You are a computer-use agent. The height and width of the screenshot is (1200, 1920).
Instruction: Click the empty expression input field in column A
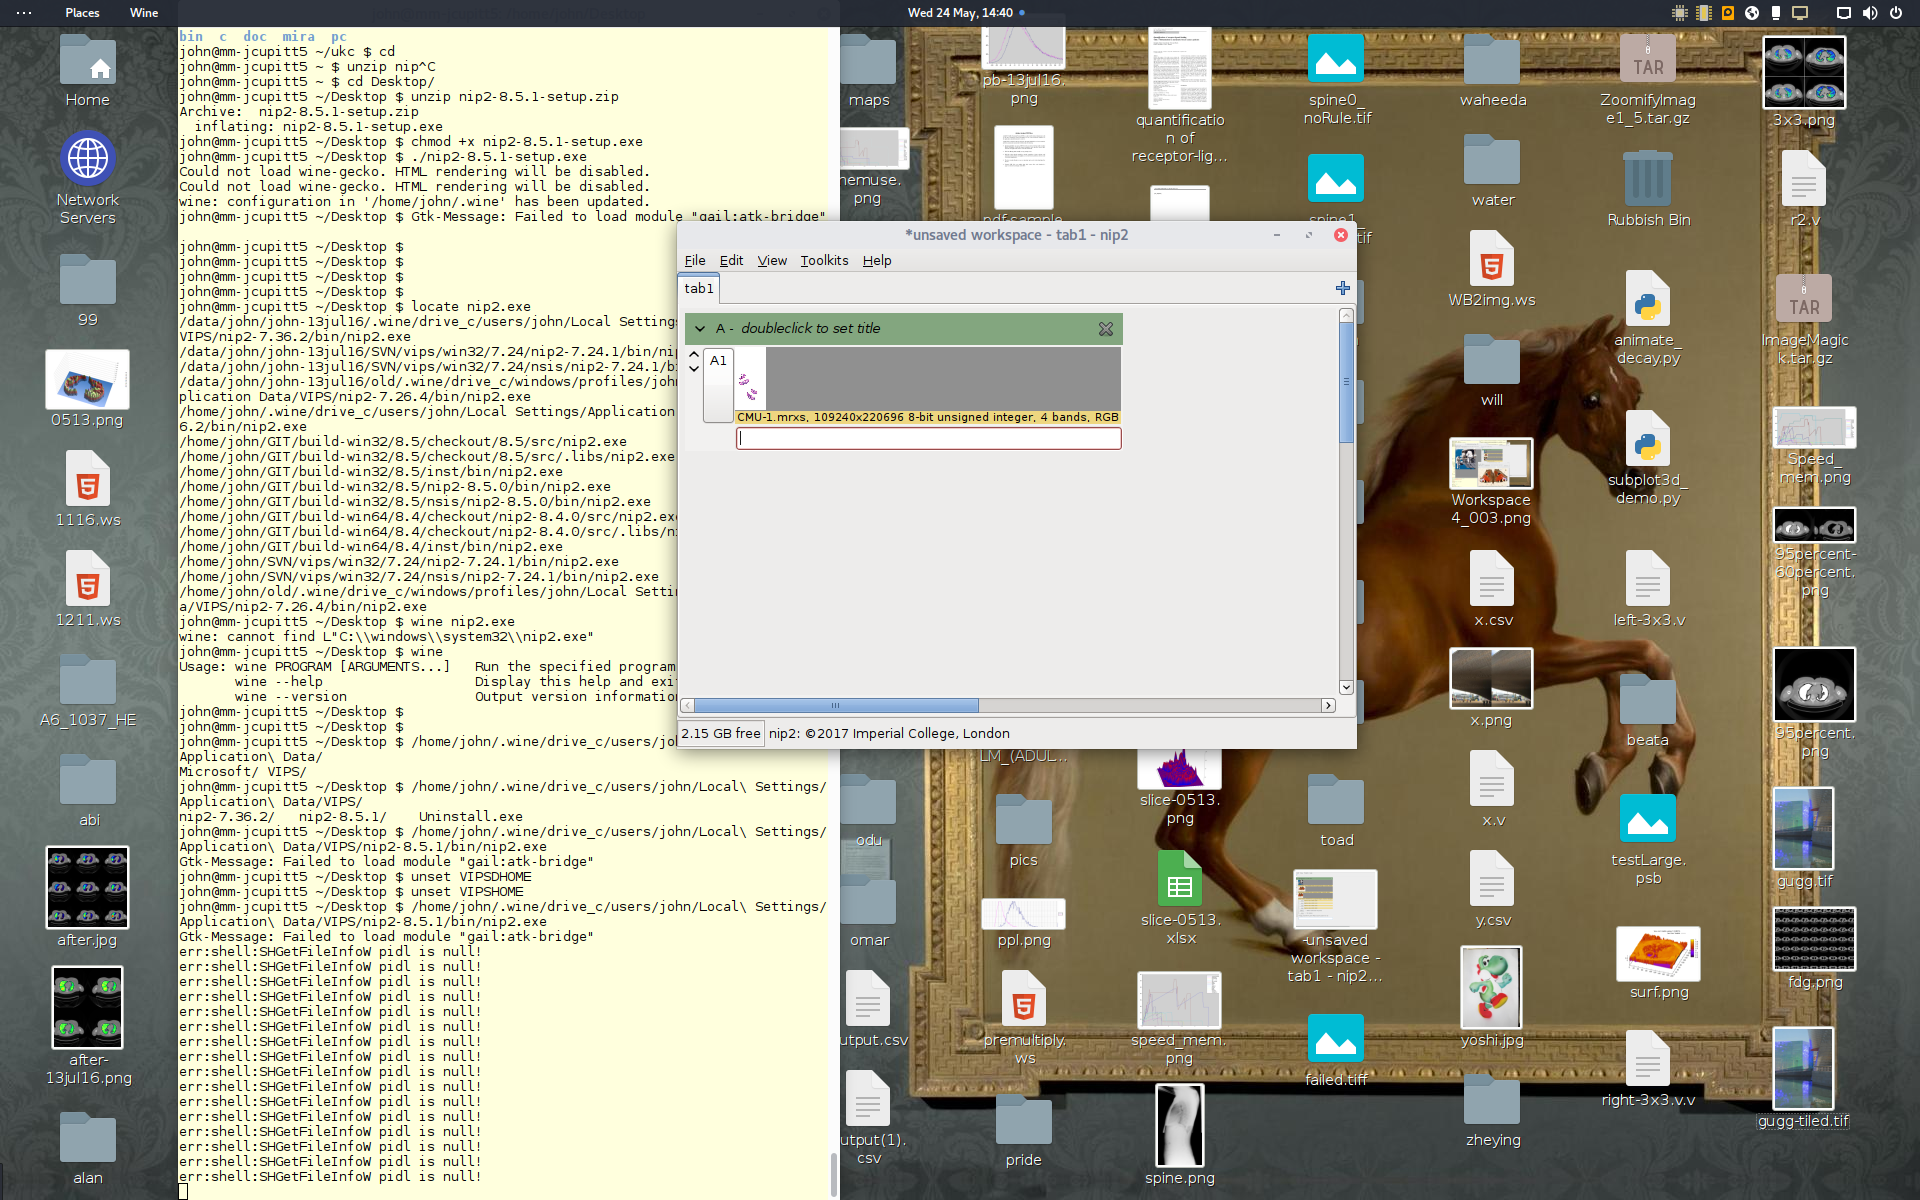928,438
